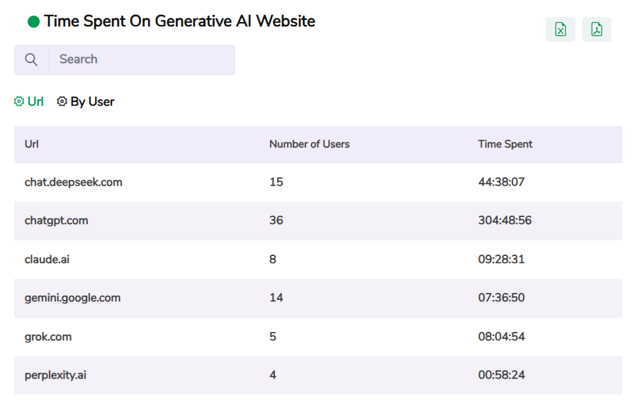Switch to the Url view tab
Viewport: 640px width, 417px height.
(x=35, y=102)
